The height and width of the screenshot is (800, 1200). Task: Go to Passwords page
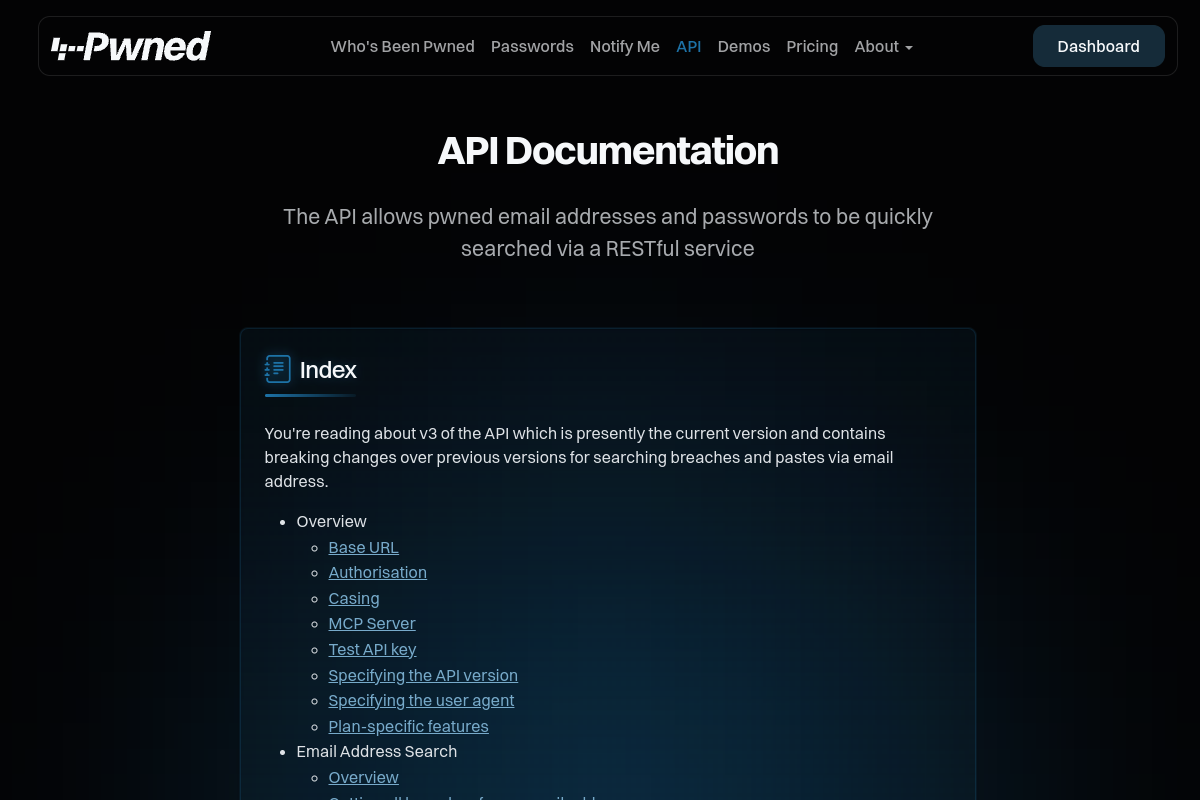click(x=532, y=46)
